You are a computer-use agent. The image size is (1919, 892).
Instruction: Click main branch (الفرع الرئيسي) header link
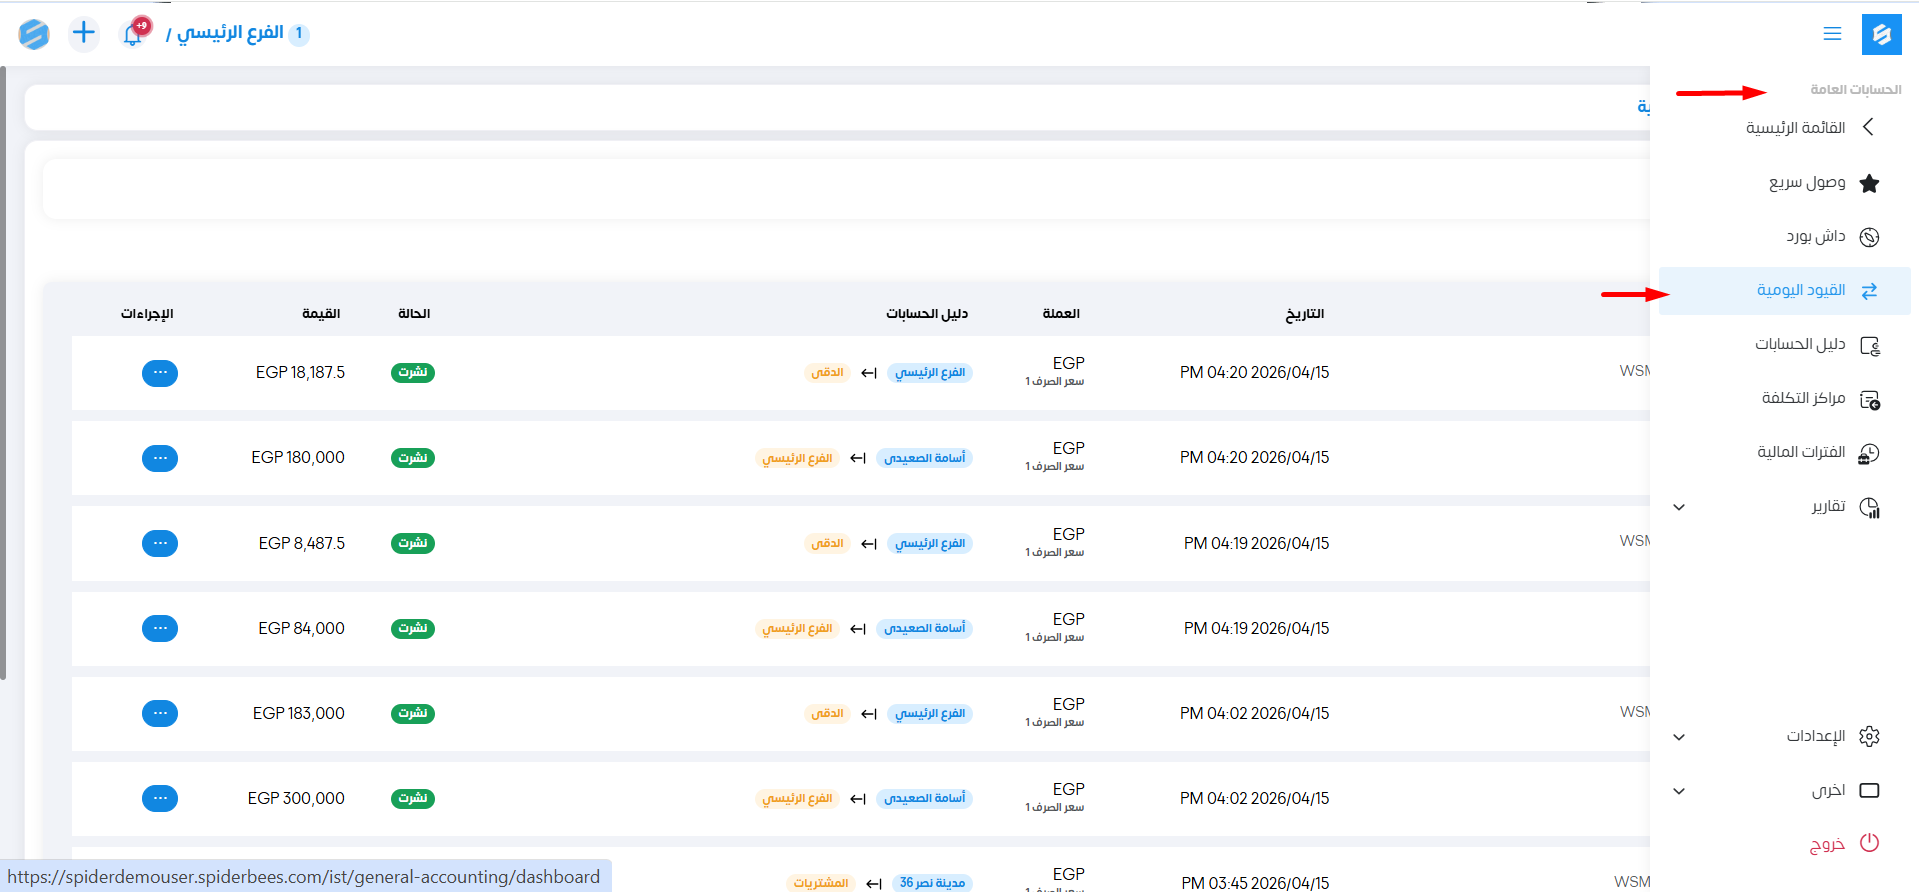pyautogui.click(x=230, y=33)
